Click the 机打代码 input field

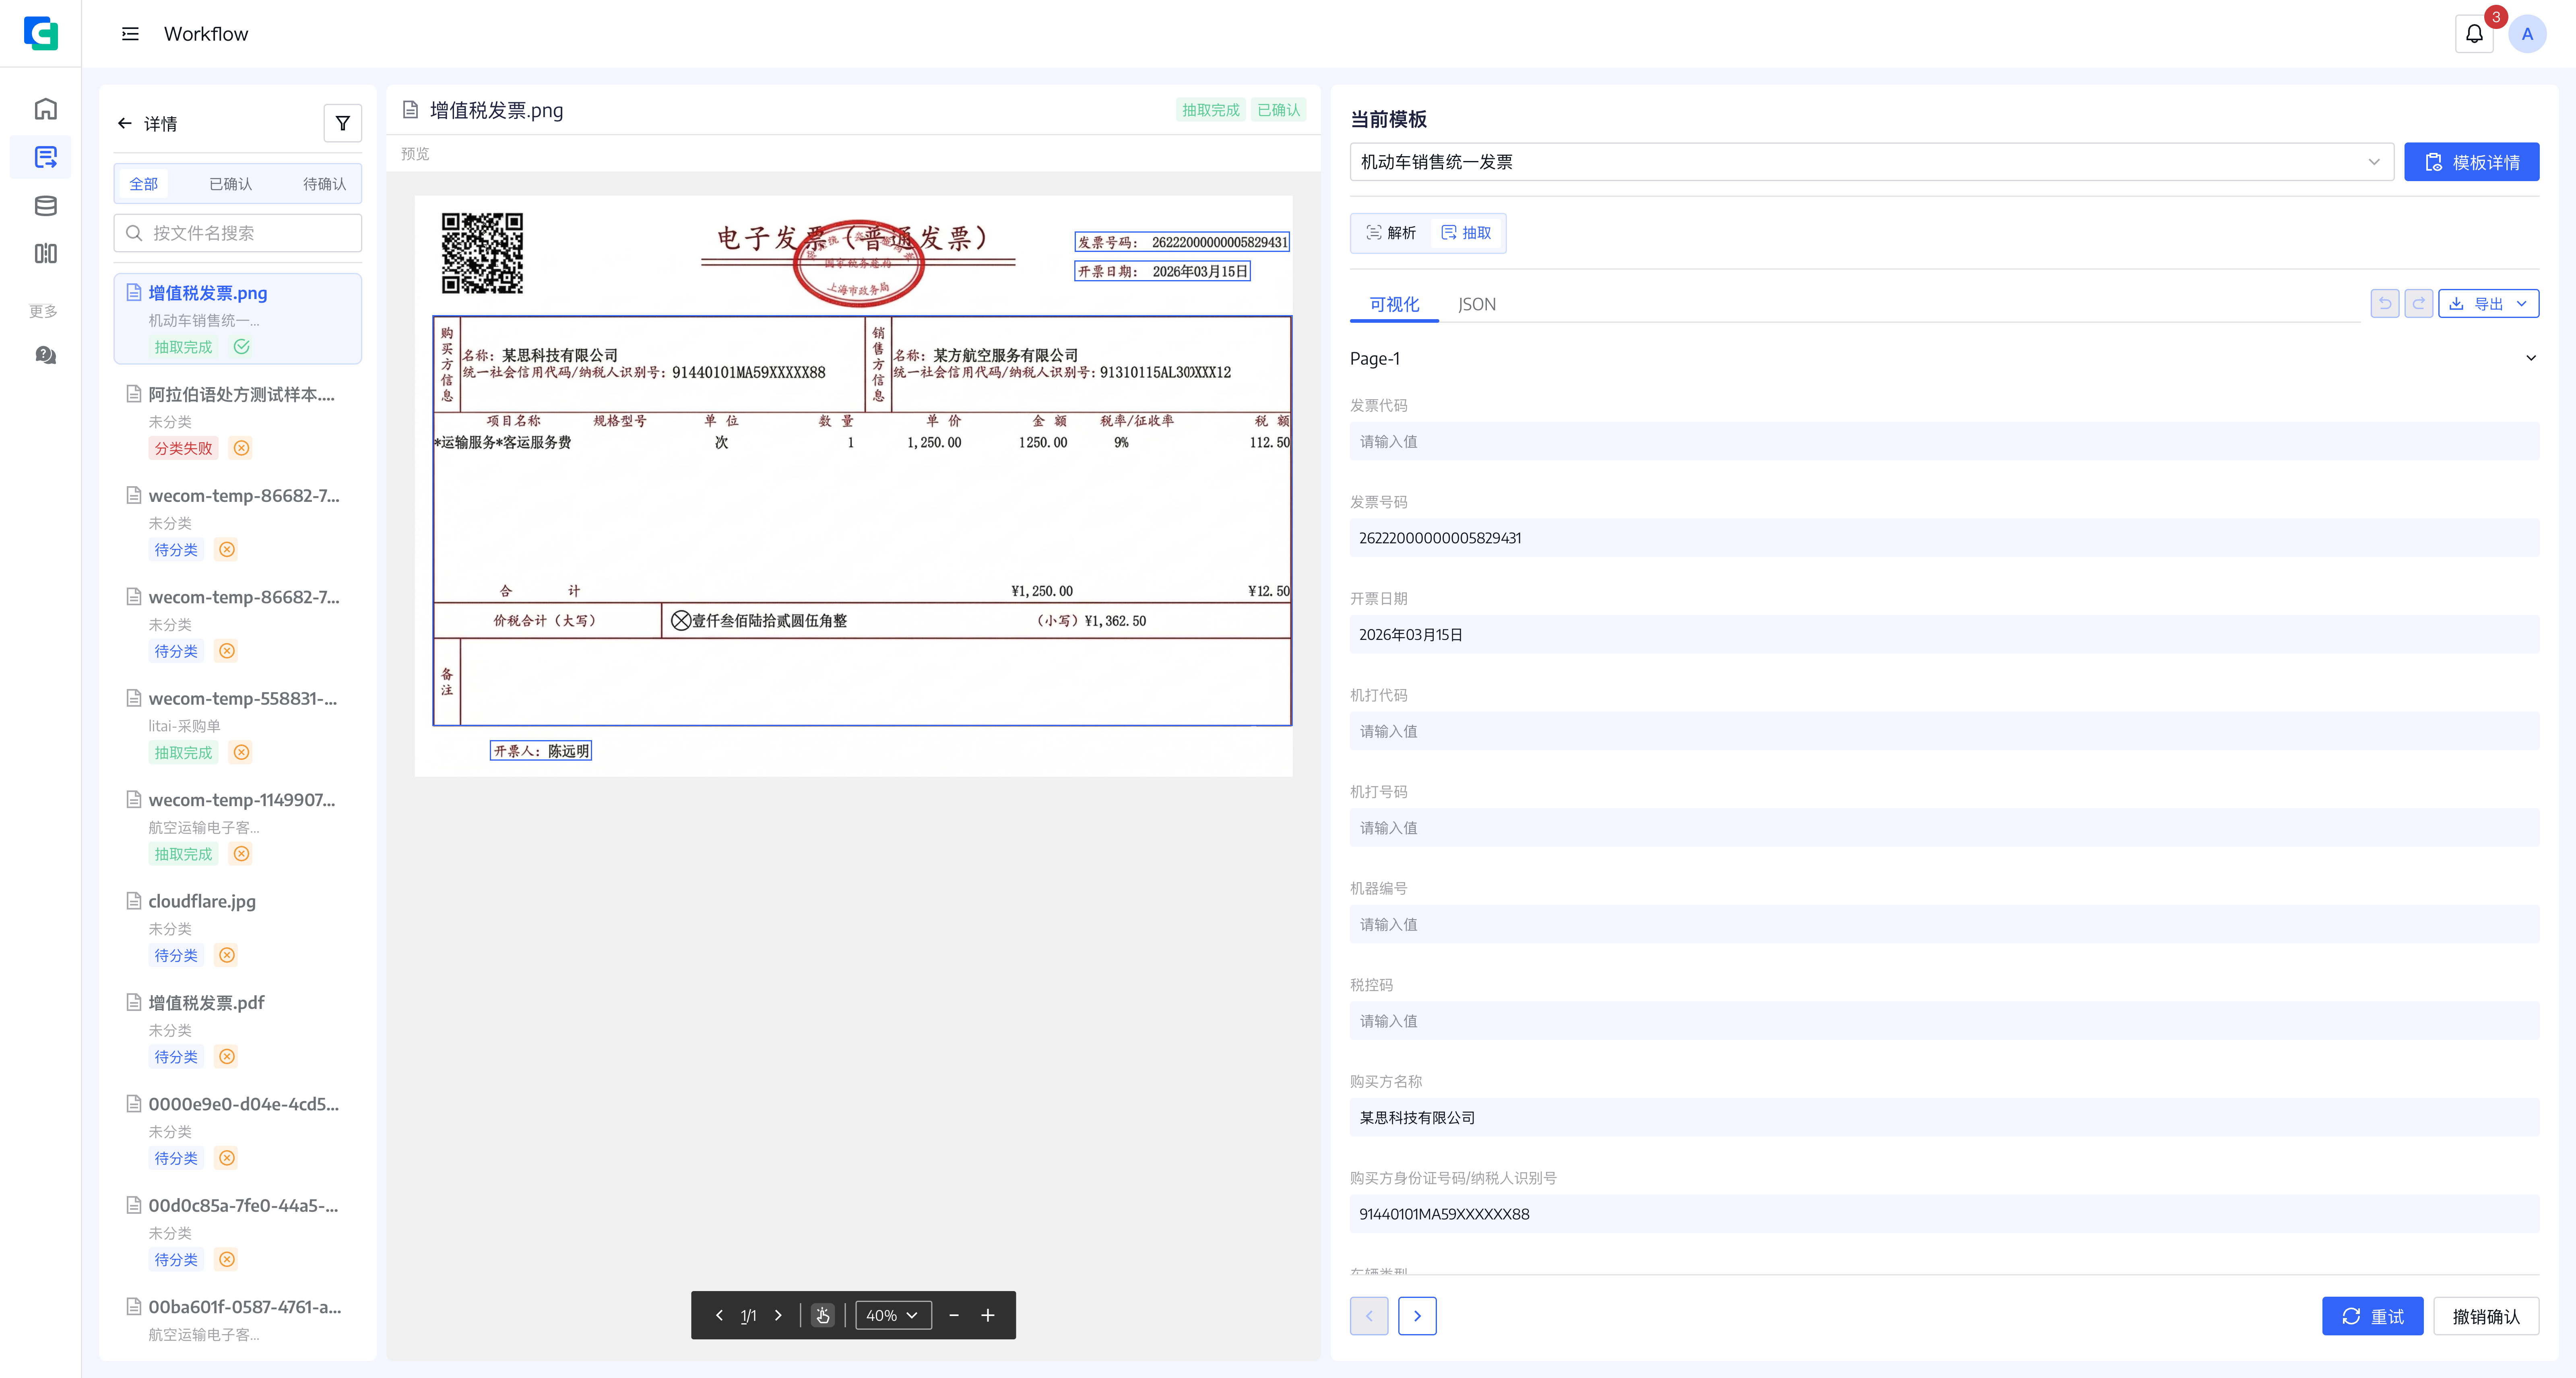[1944, 731]
